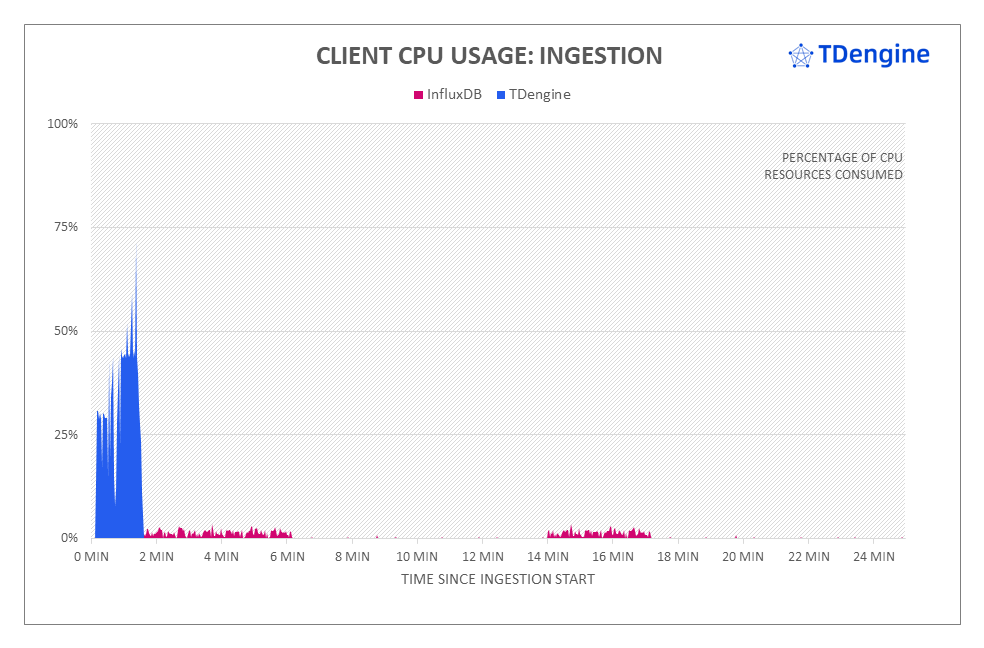The height and width of the screenshot is (648, 984).
Task: Click the pink InfluxDB series near 4 MIN
Action: point(222,533)
